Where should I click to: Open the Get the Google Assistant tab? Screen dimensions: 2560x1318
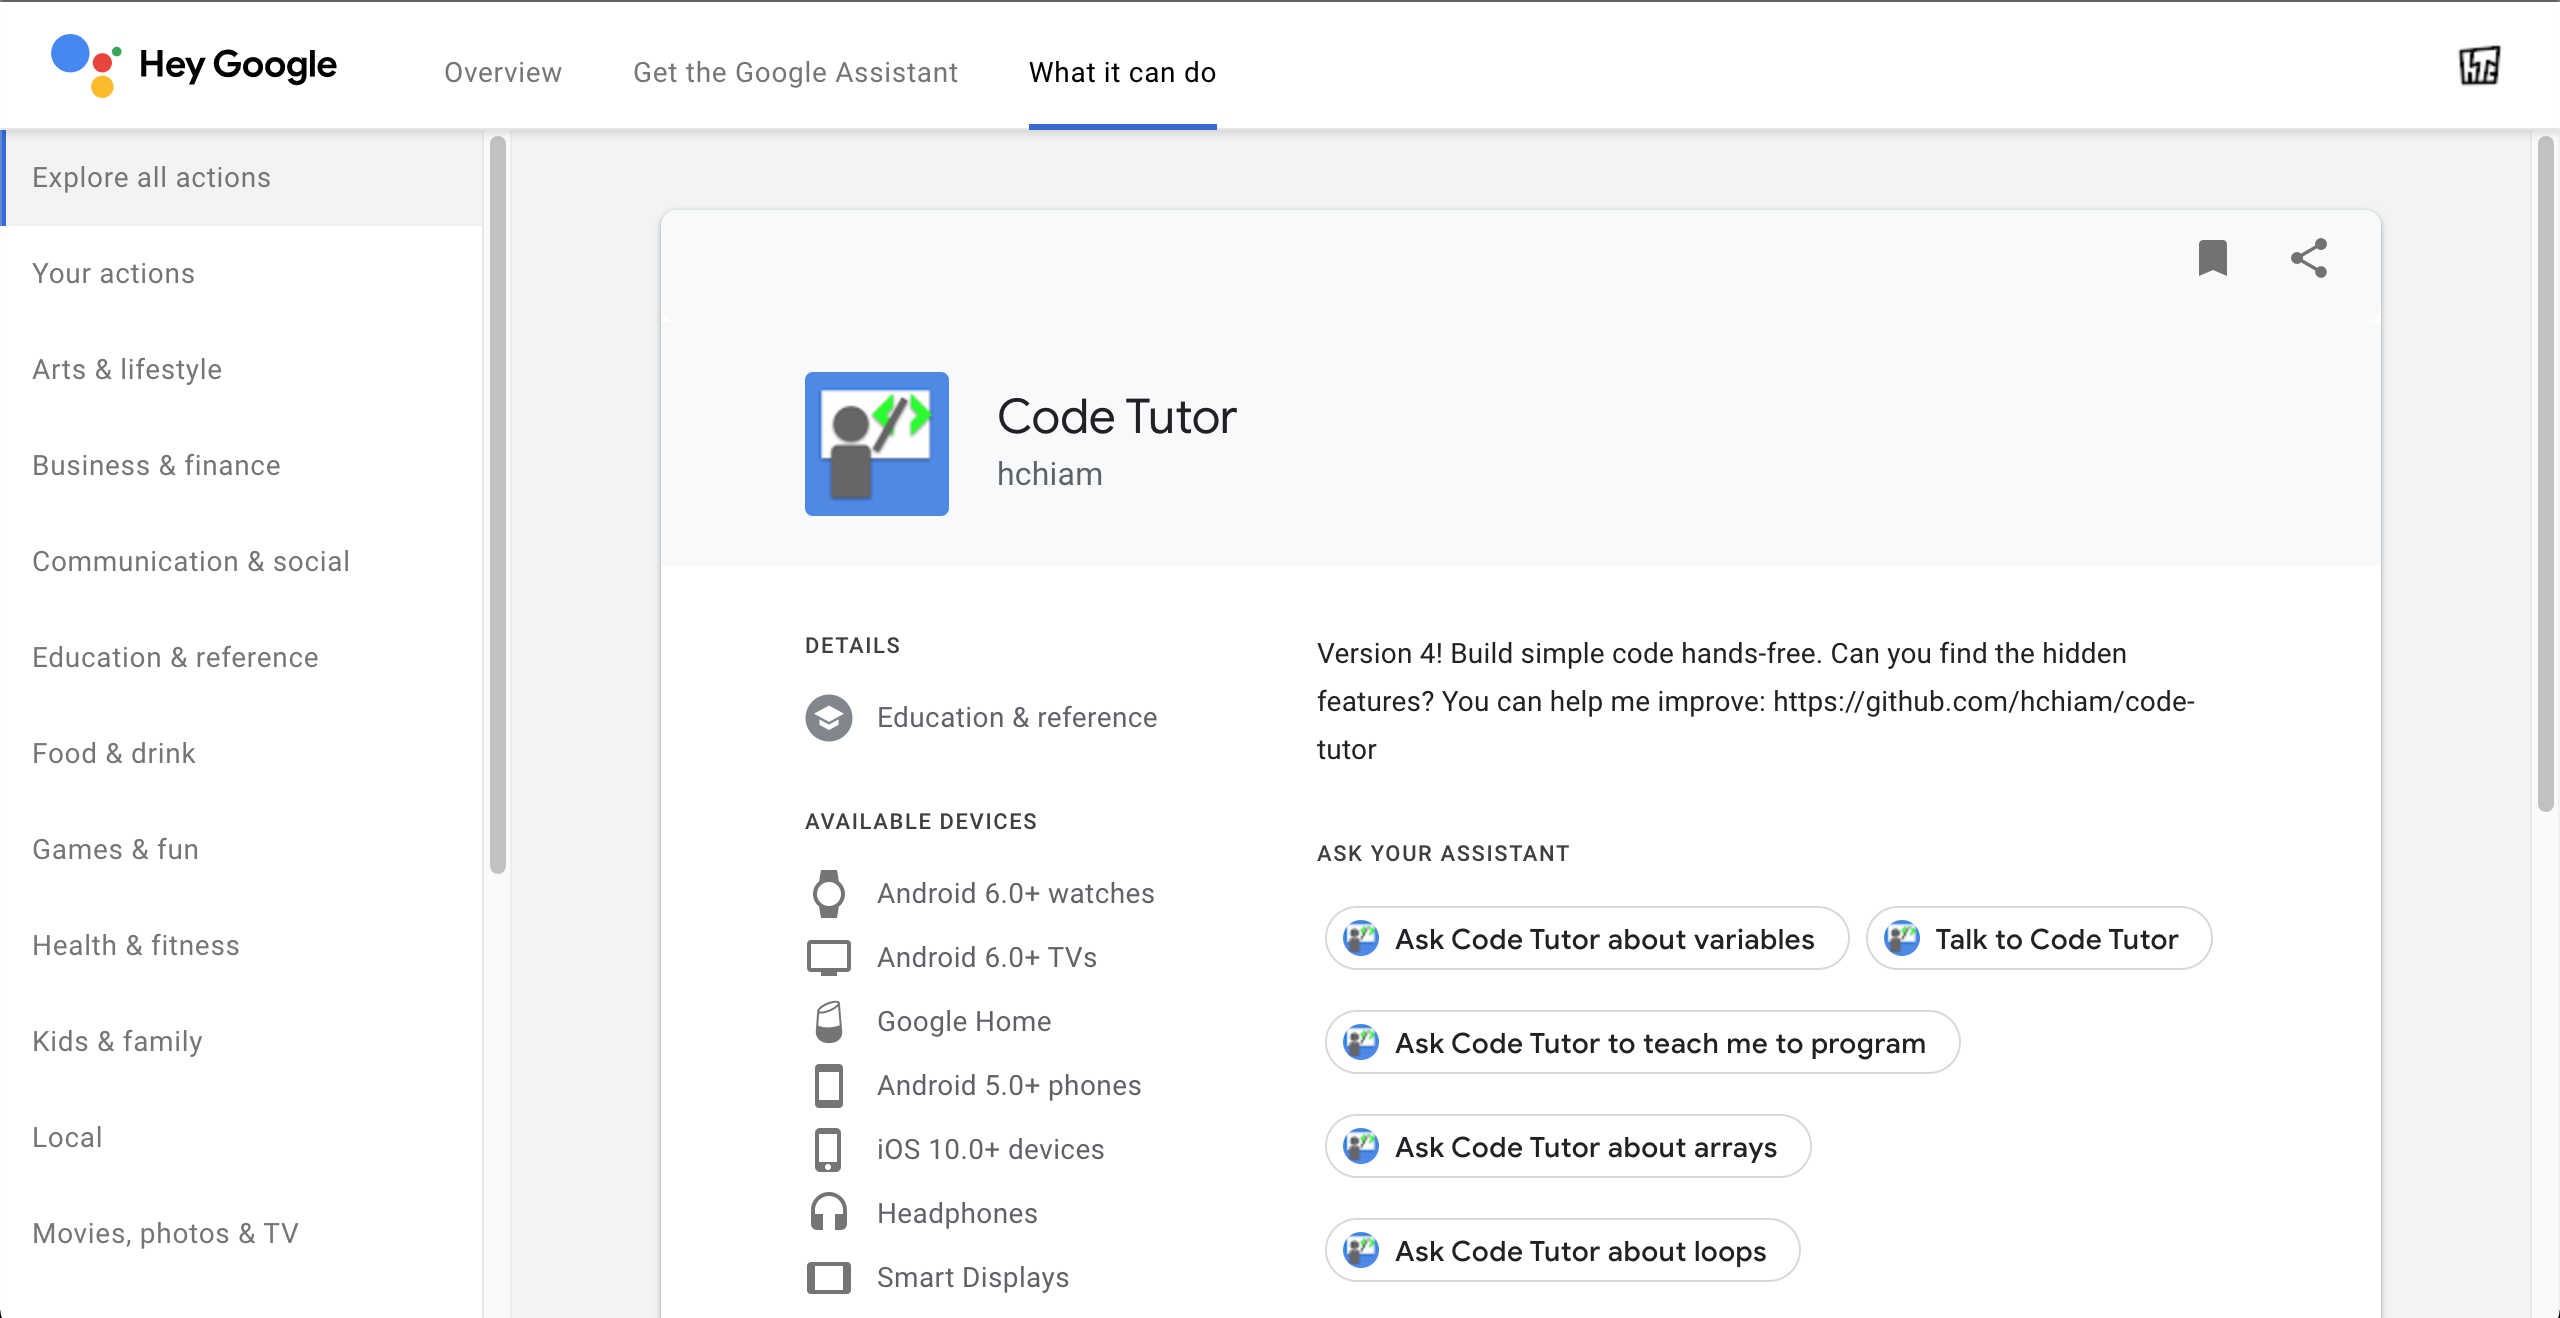[795, 73]
